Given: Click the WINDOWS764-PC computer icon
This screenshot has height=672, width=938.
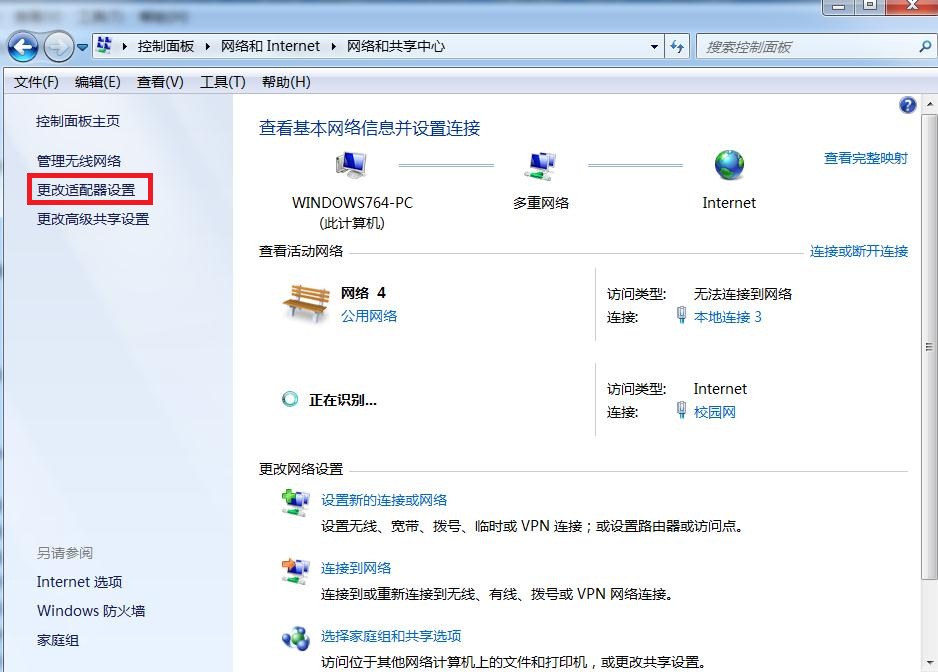Looking at the screenshot, I should [x=352, y=163].
